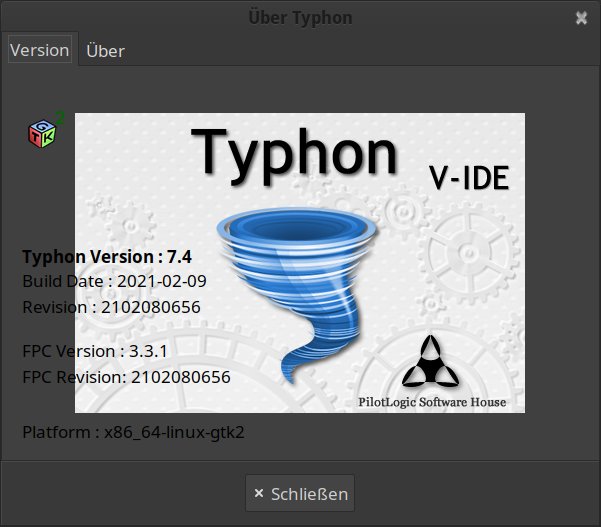Screen dimensions: 601x527
Task: Click the 'FPC Version : 3.3.1' line
Action: click(95, 351)
